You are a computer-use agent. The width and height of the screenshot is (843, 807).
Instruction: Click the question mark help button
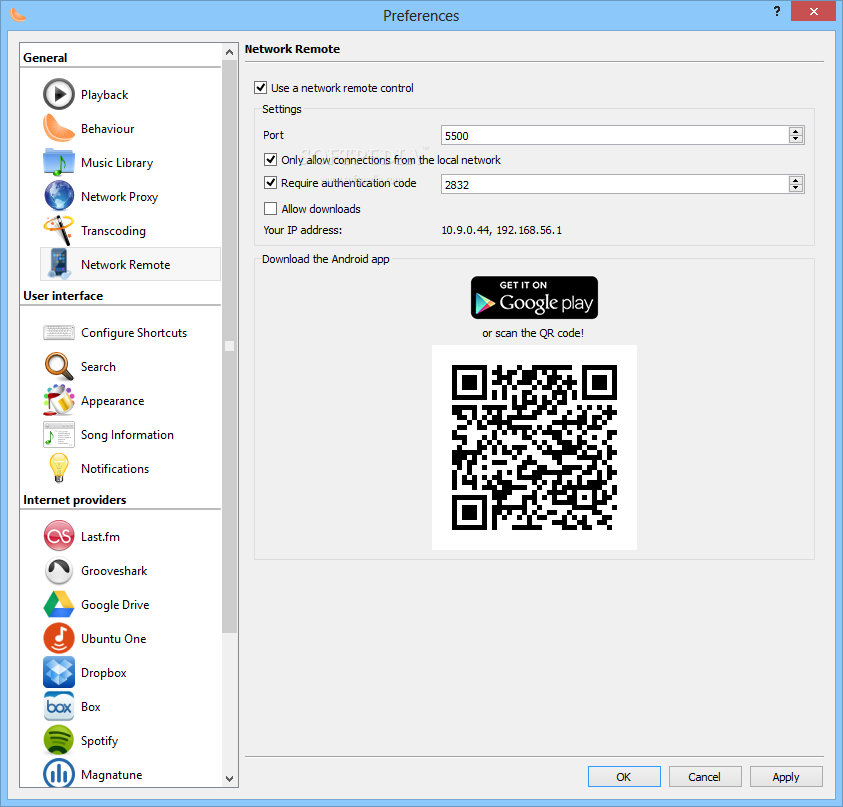777,11
